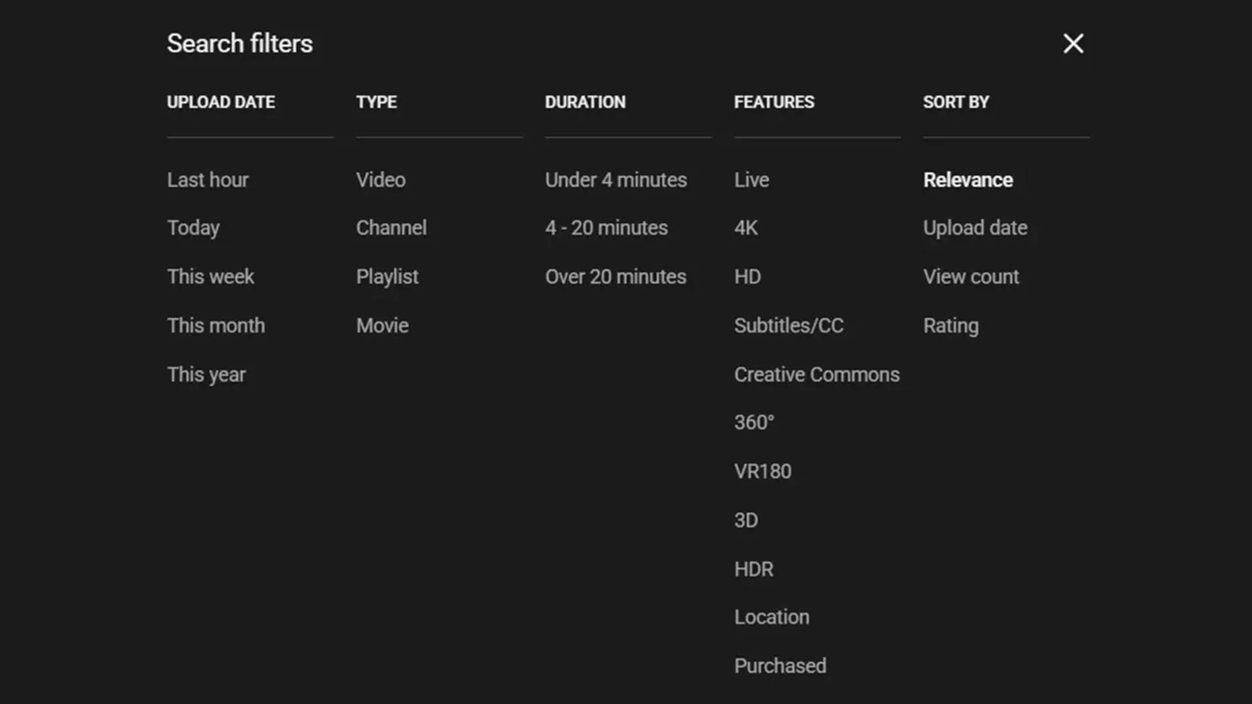This screenshot has width=1252, height=704.
Task: Filter videos uploaded in the last hour
Action: point(207,180)
